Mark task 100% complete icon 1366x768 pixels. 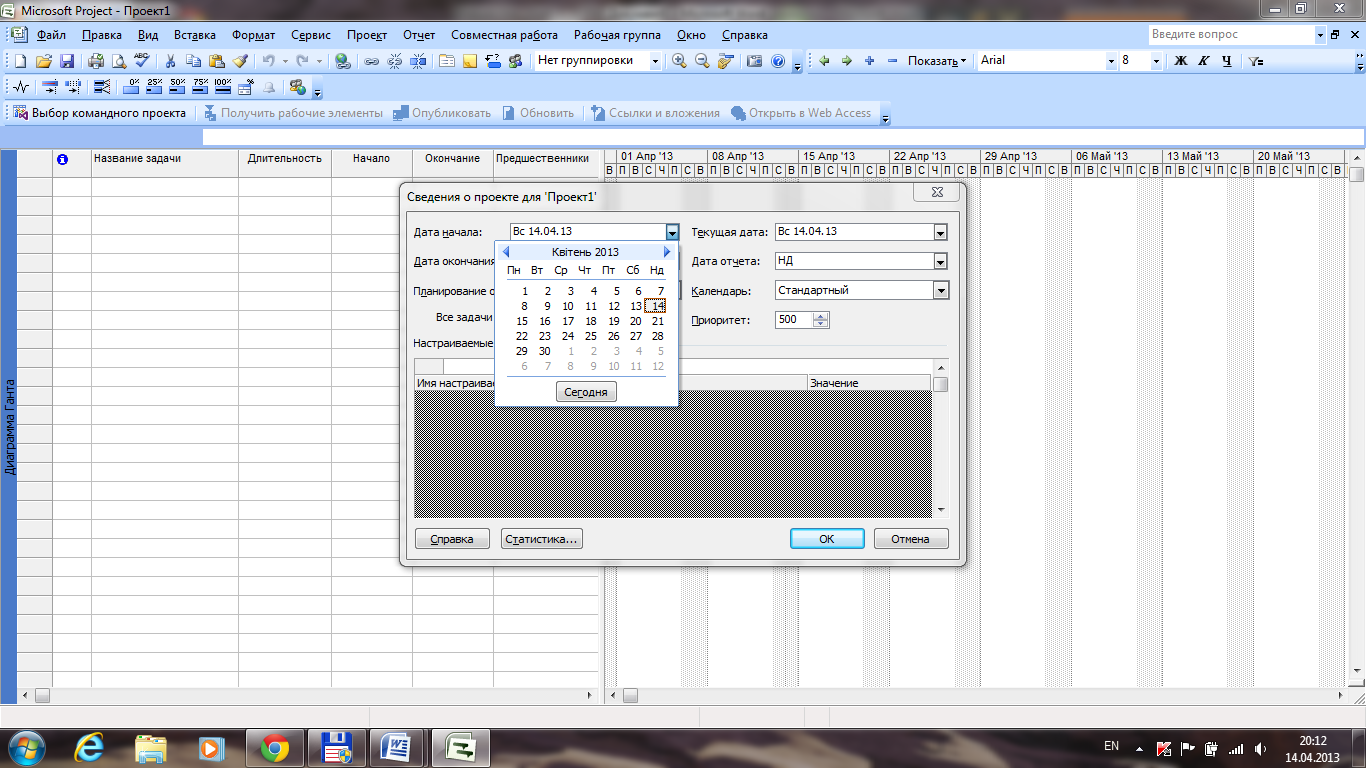point(223,86)
